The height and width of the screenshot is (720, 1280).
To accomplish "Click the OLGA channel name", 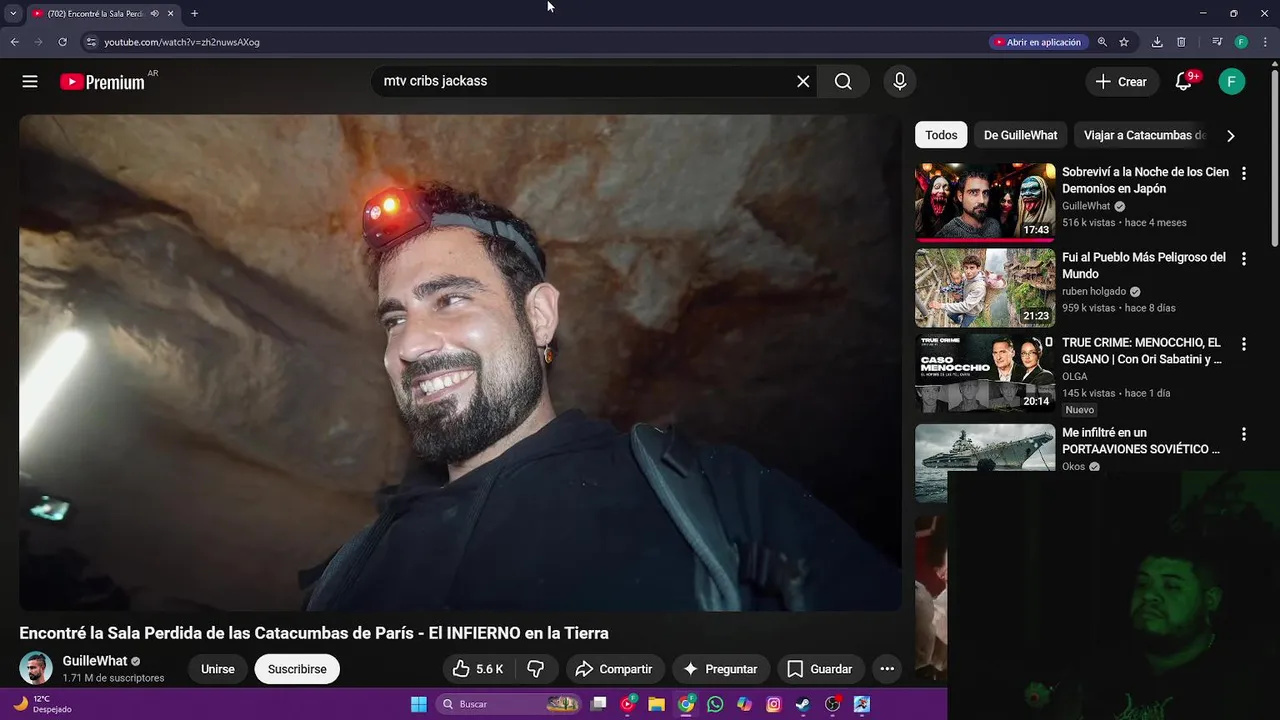I will click(x=1075, y=377).
